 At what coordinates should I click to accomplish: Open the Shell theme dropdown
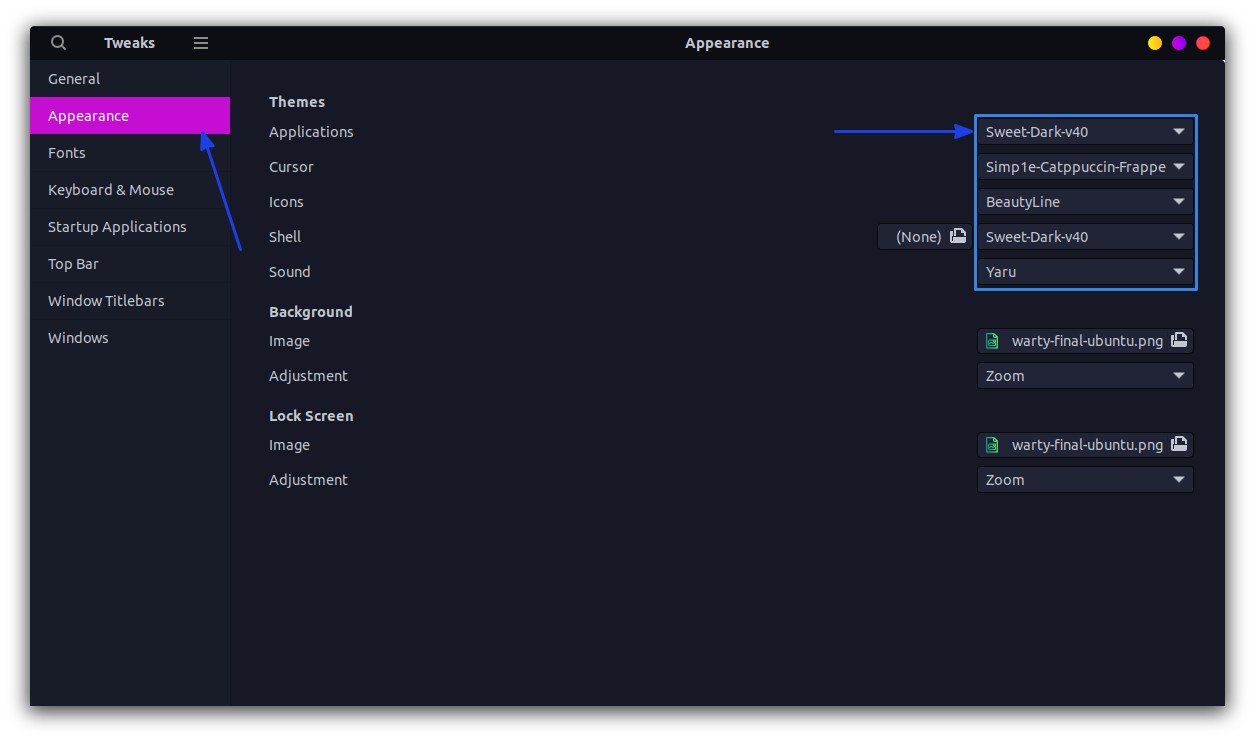[1085, 236]
